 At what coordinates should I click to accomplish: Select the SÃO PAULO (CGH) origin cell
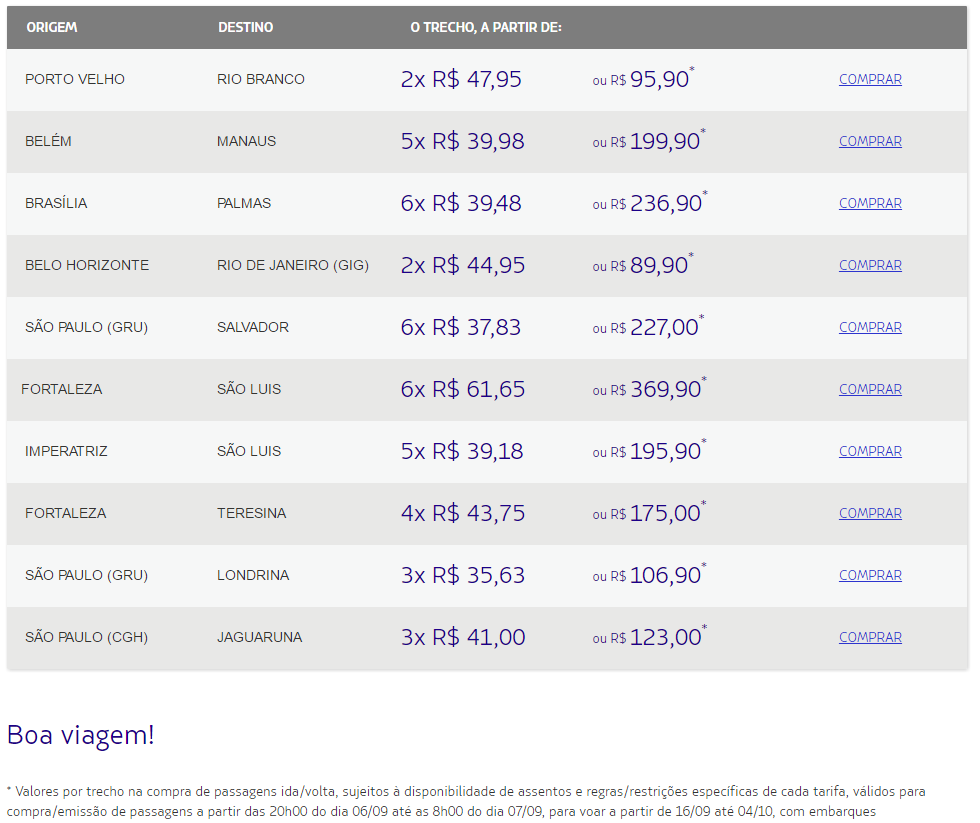(86, 637)
